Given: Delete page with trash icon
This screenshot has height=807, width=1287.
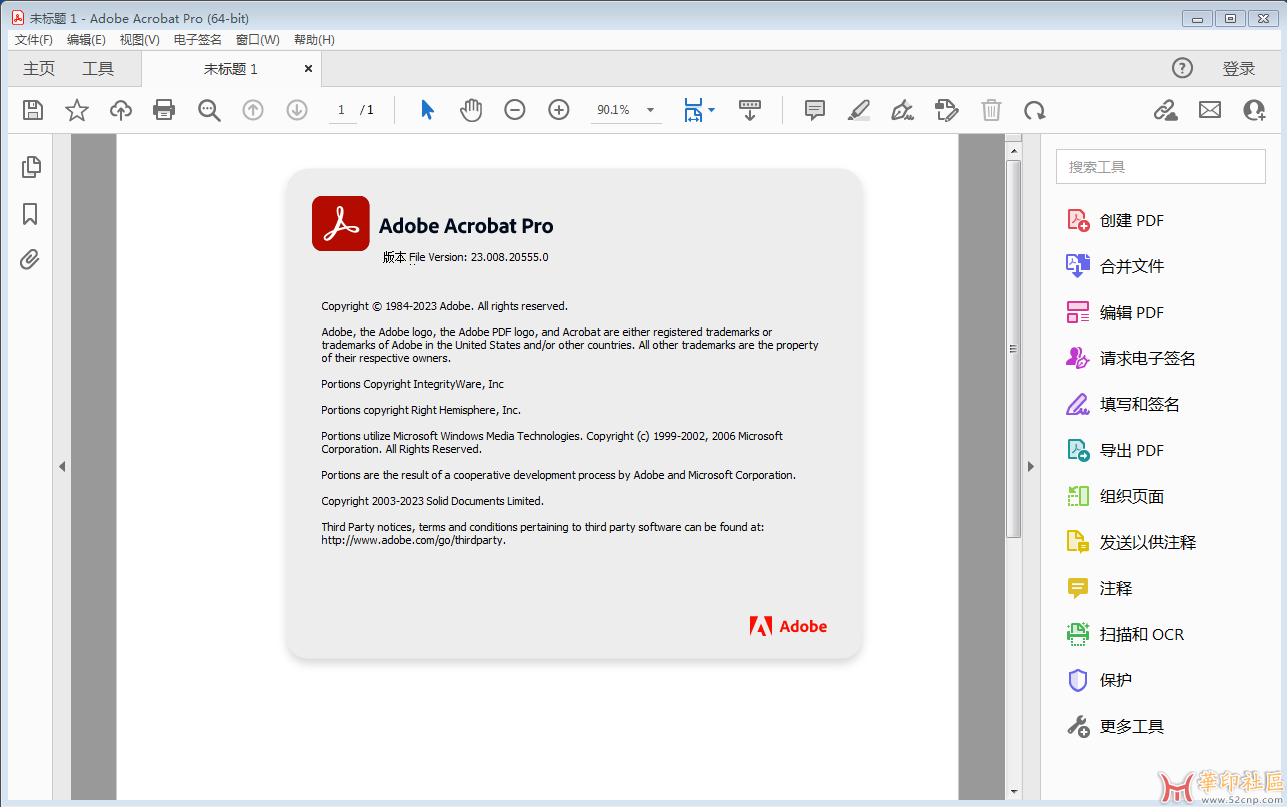Looking at the screenshot, I should pyautogui.click(x=991, y=110).
